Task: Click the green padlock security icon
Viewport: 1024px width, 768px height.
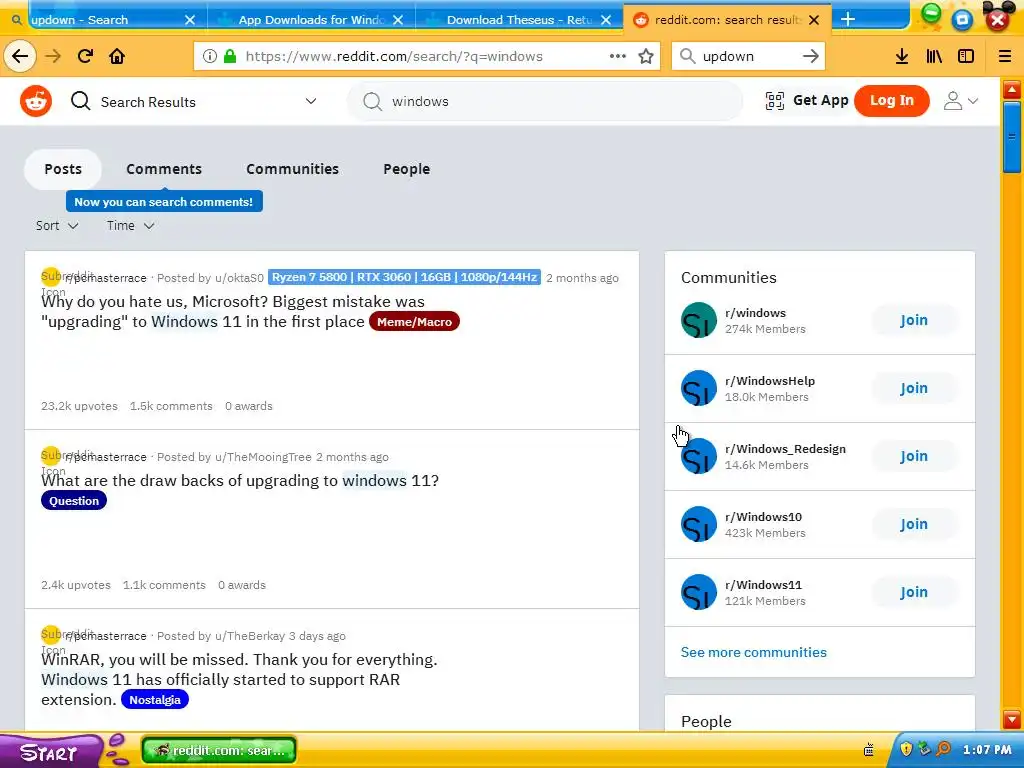Action: click(230, 56)
